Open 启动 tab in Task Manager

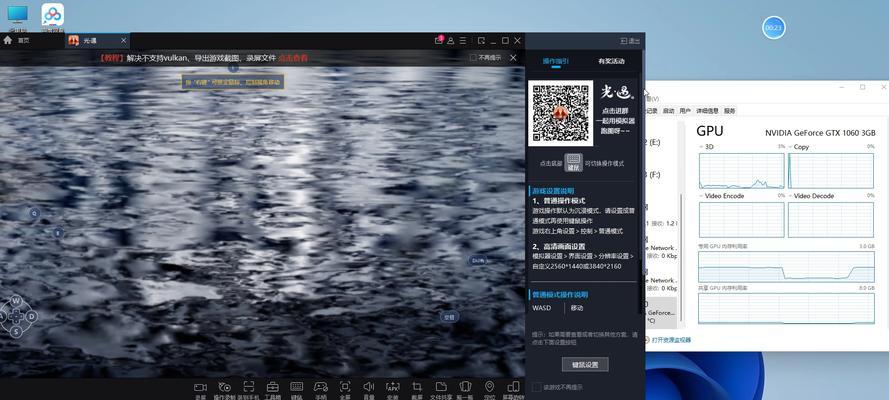coord(669,111)
